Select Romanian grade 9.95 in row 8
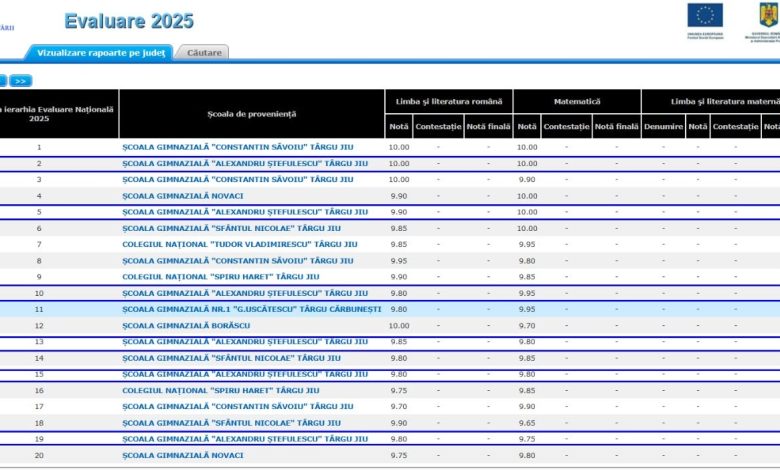 (x=399, y=261)
